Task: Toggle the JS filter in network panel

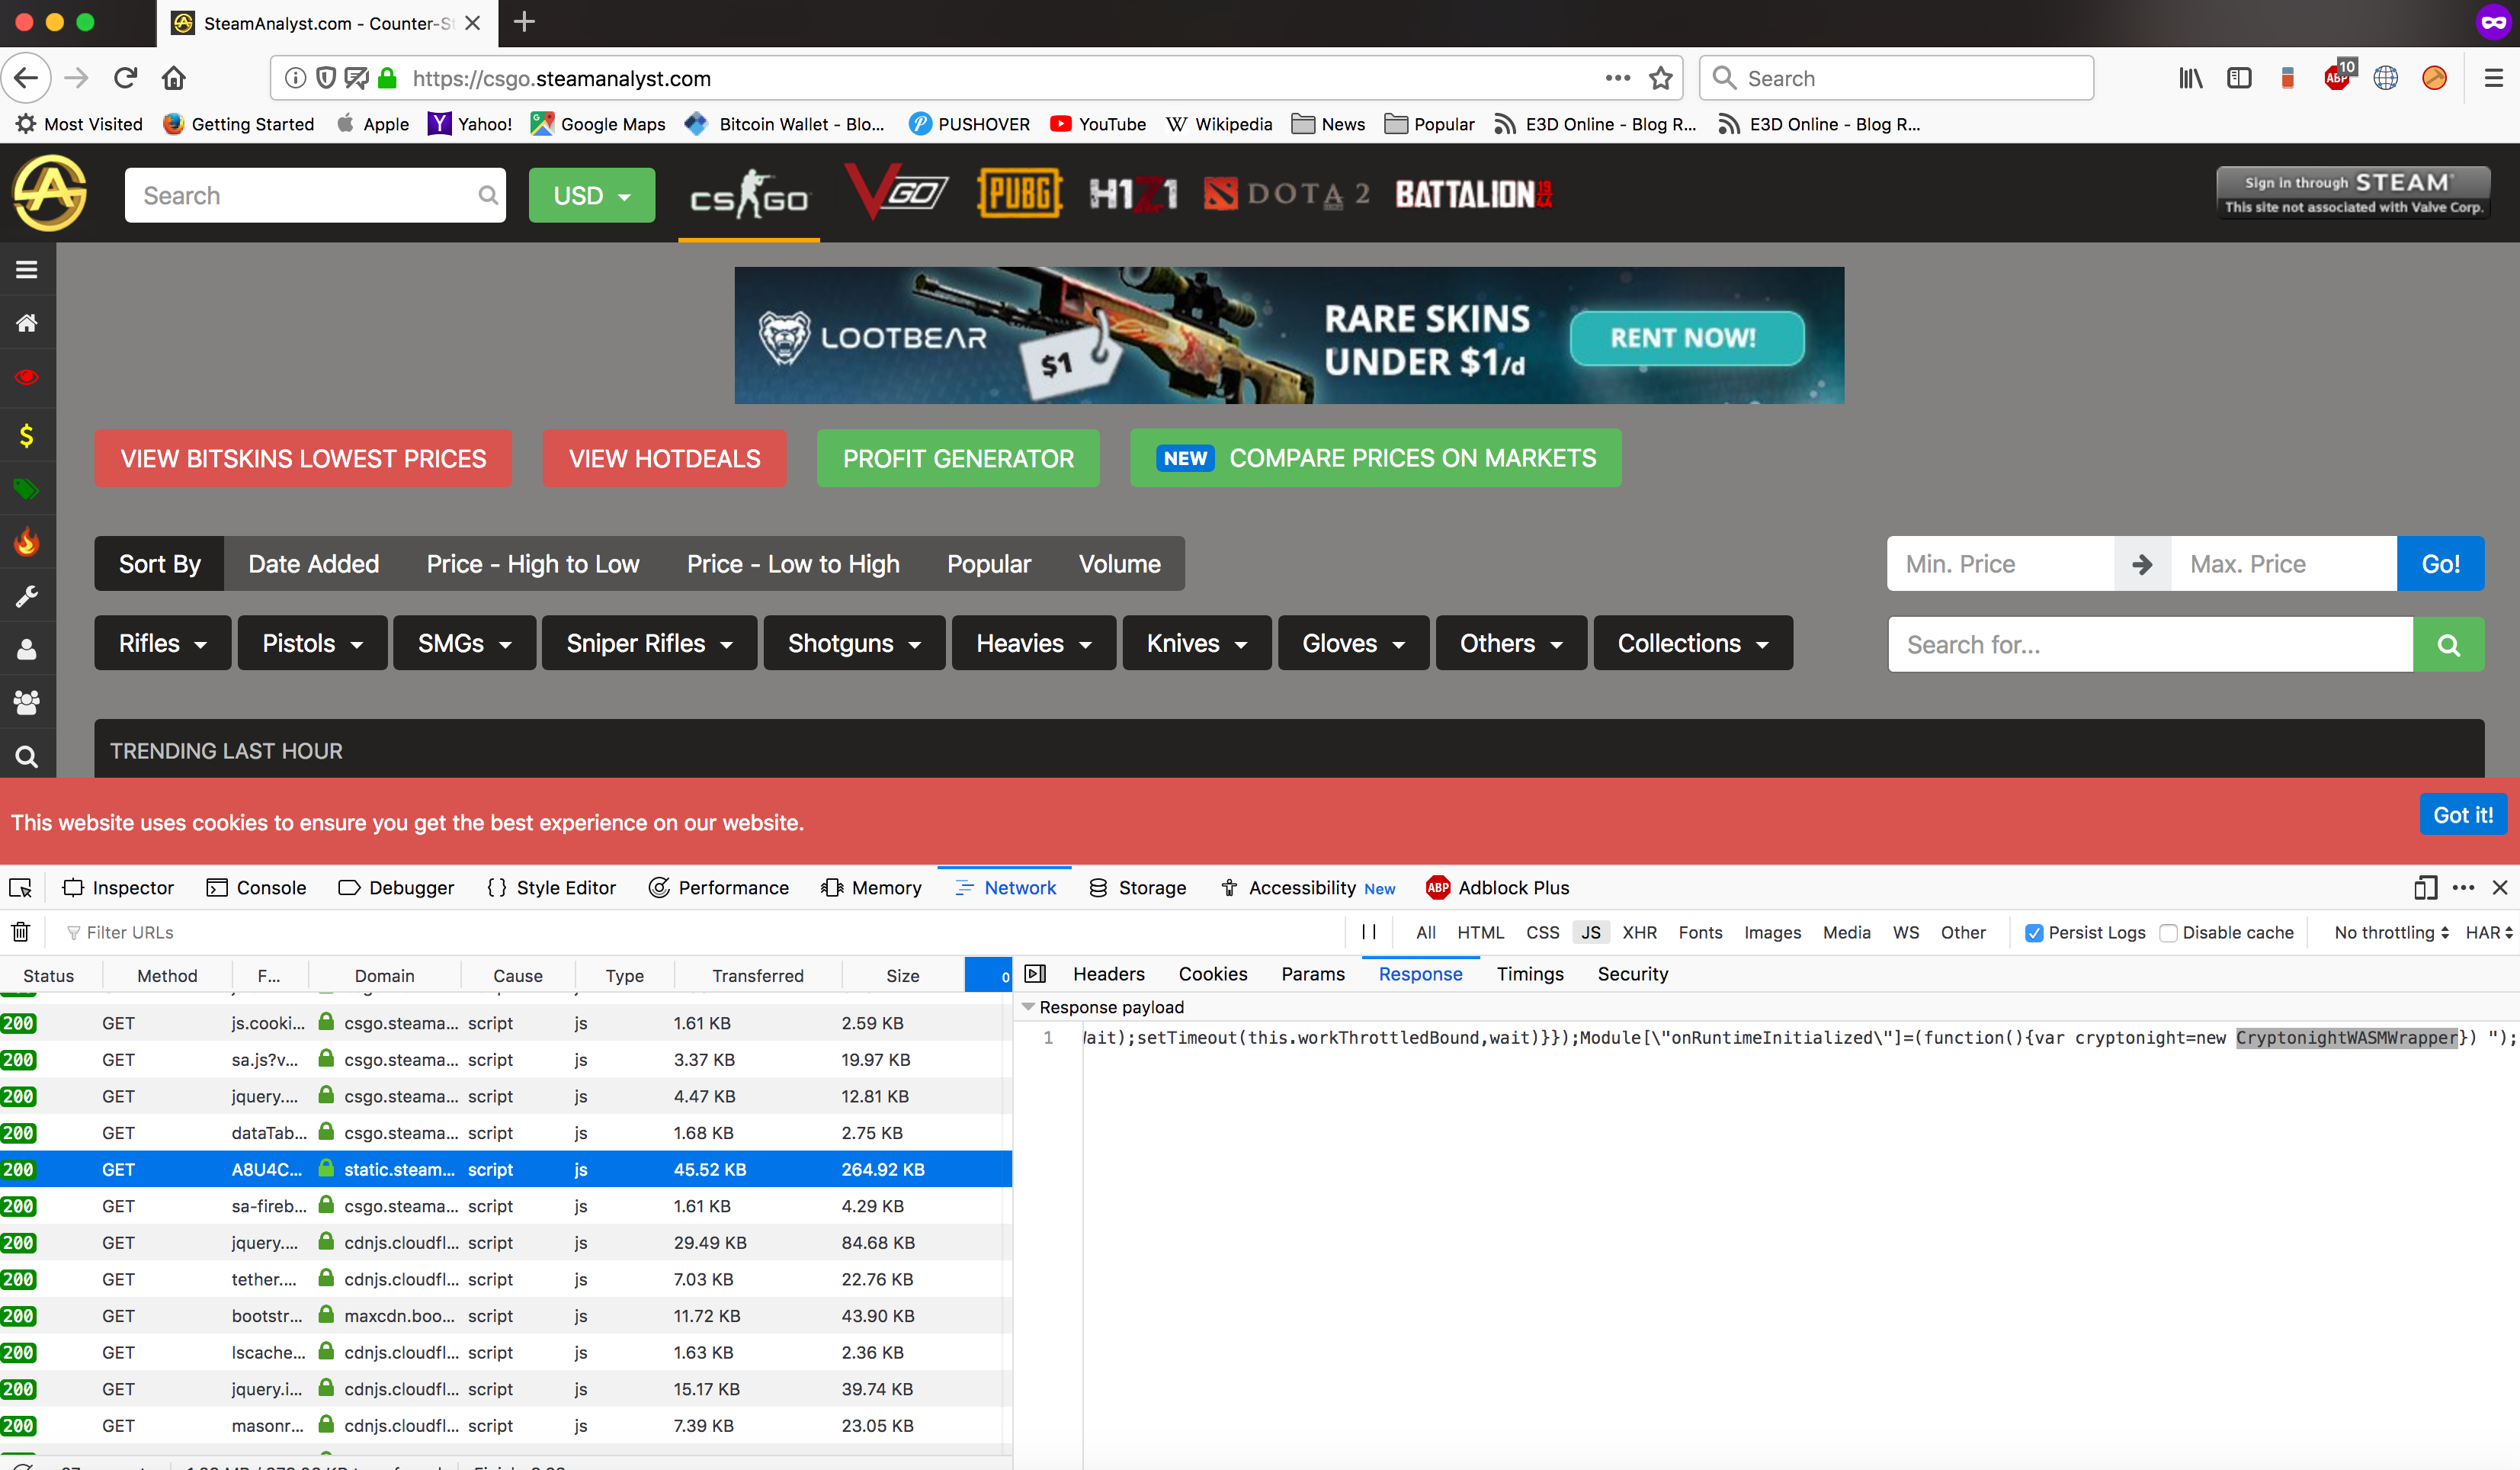Action: click(x=1590, y=932)
